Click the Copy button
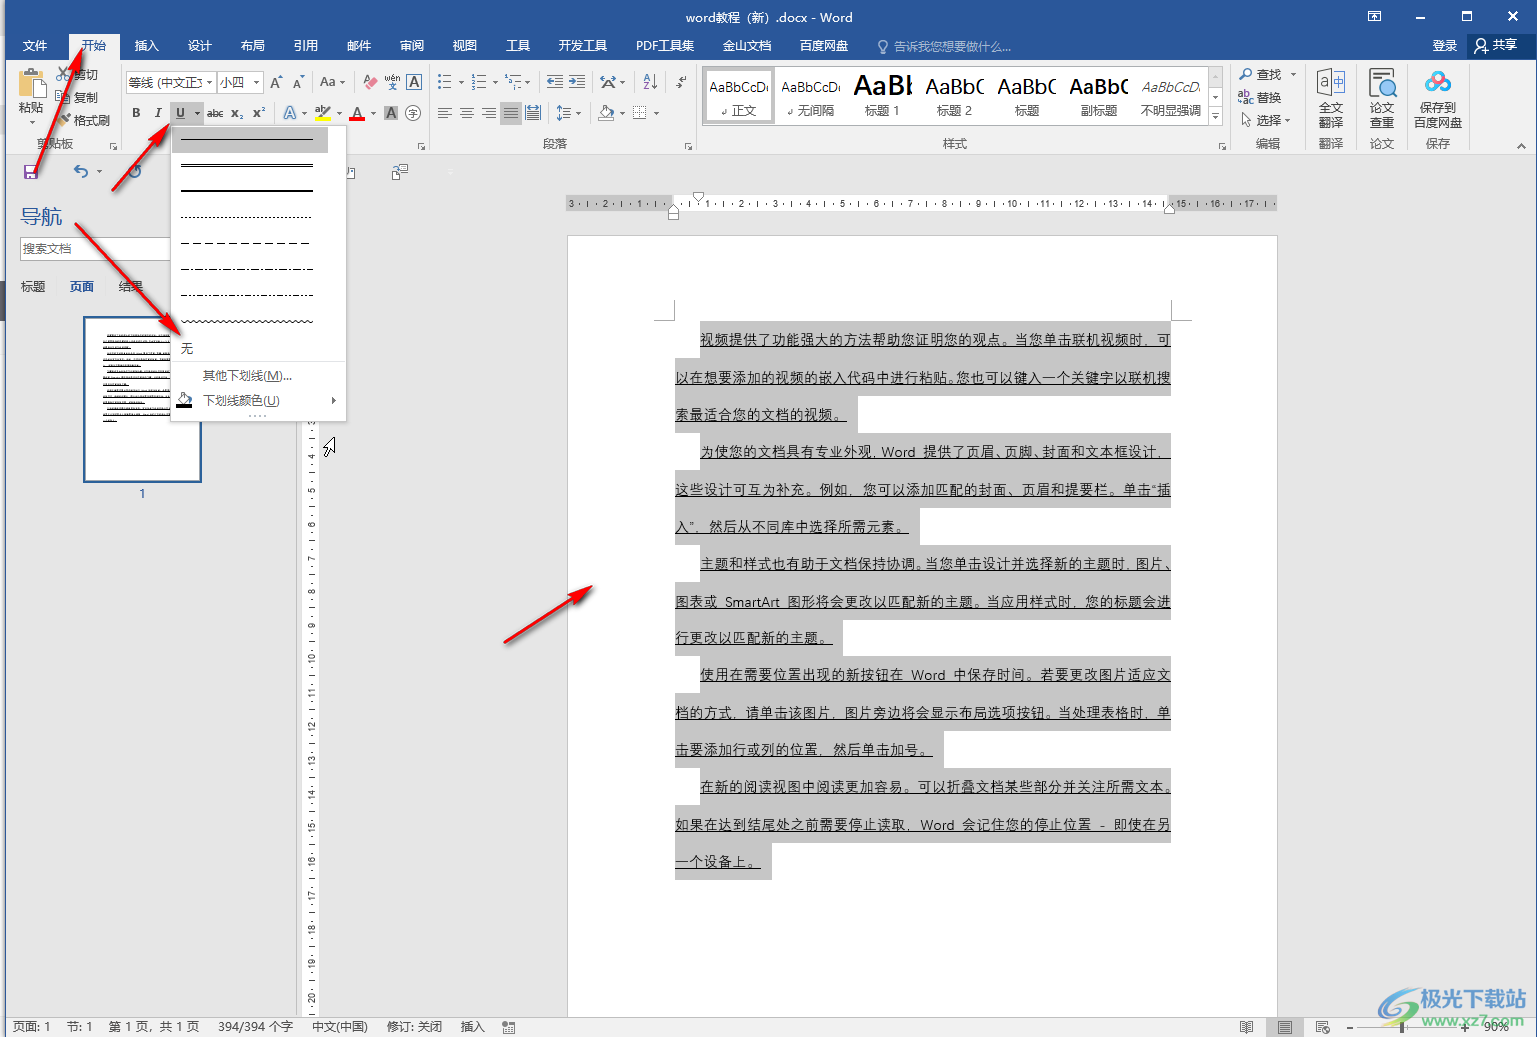Screen dimensions: 1537x1037 [77, 97]
